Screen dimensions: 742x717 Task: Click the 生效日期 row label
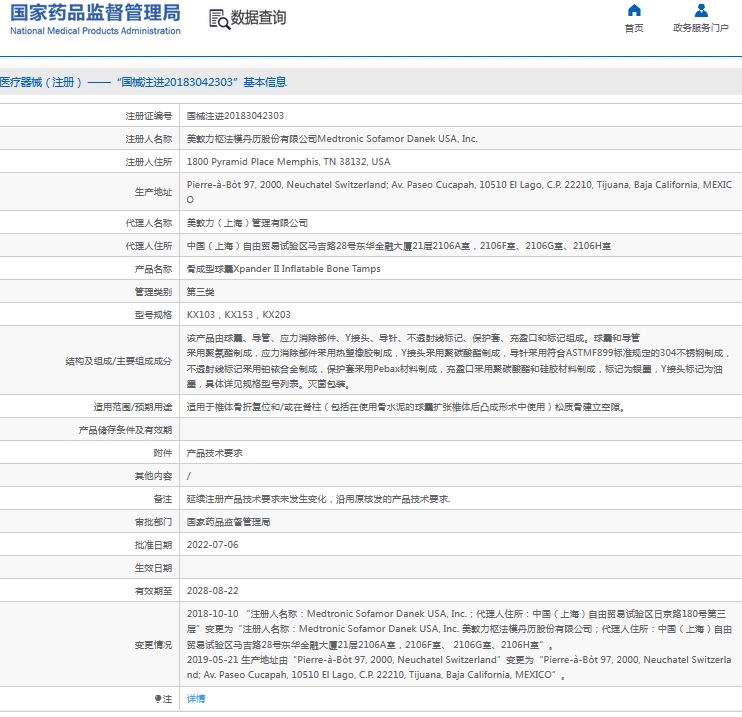pos(153,568)
